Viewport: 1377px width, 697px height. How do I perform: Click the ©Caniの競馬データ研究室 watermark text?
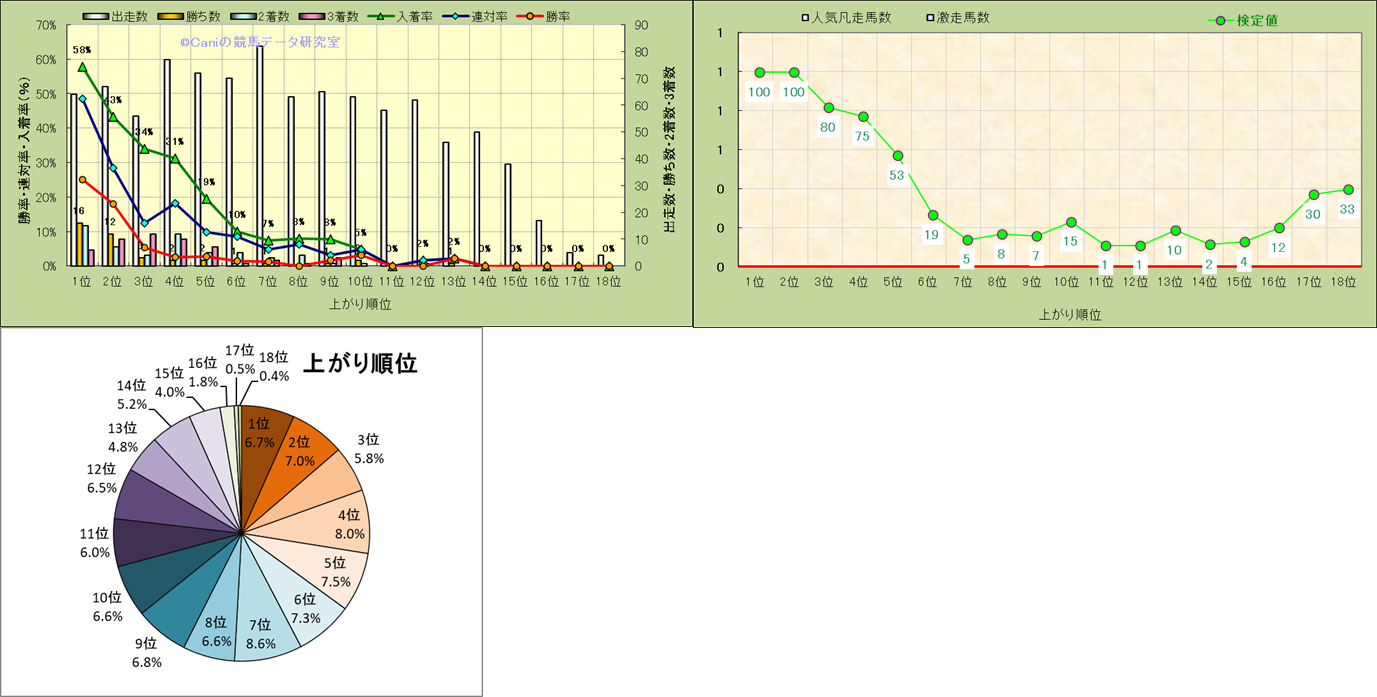click(259, 42)
